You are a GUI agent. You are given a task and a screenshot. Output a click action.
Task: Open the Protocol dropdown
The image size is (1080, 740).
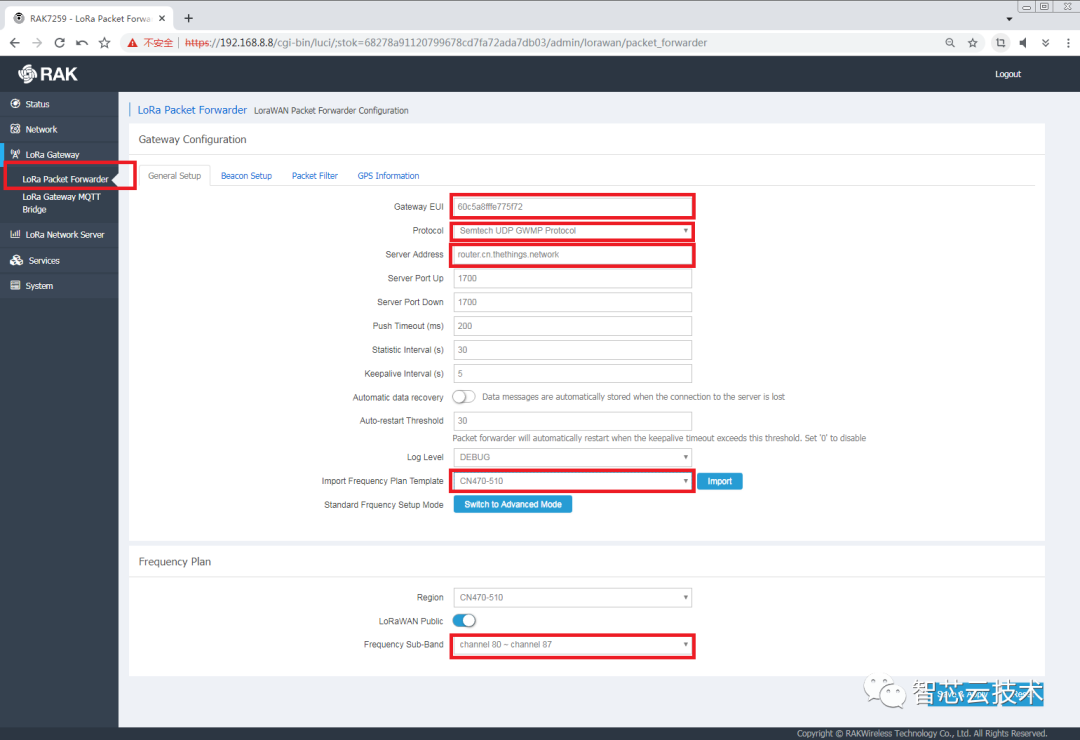click(x=572, y=231)
